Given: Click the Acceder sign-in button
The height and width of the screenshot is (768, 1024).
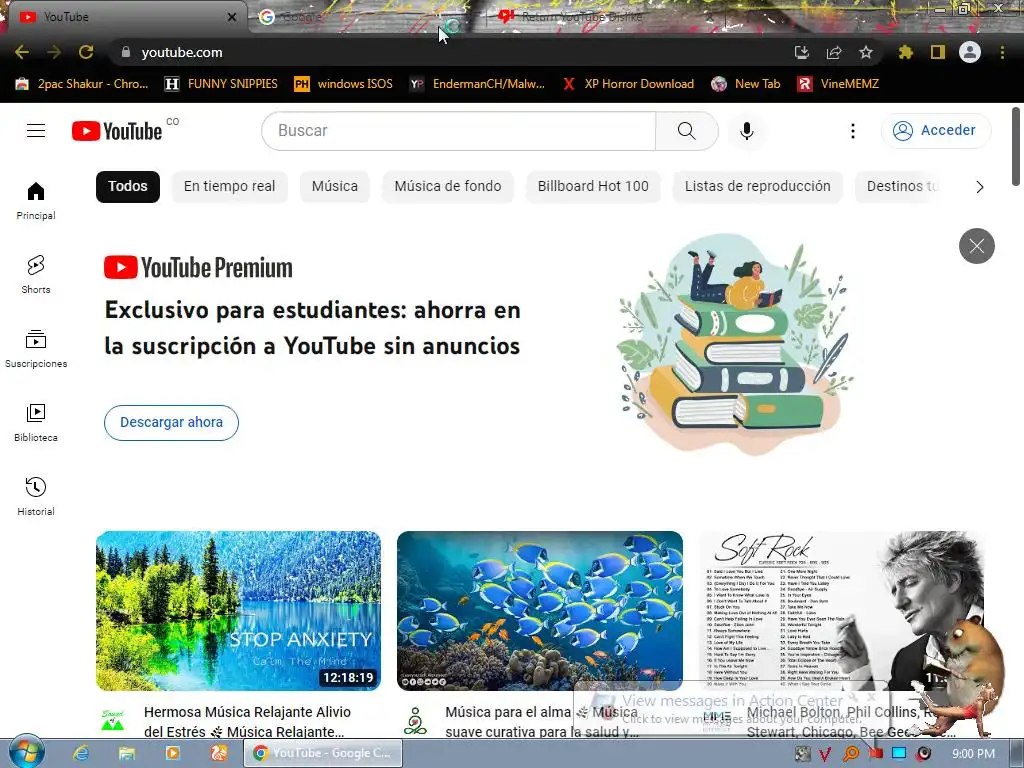Looking at the screenshot, I should click(936, 131).
